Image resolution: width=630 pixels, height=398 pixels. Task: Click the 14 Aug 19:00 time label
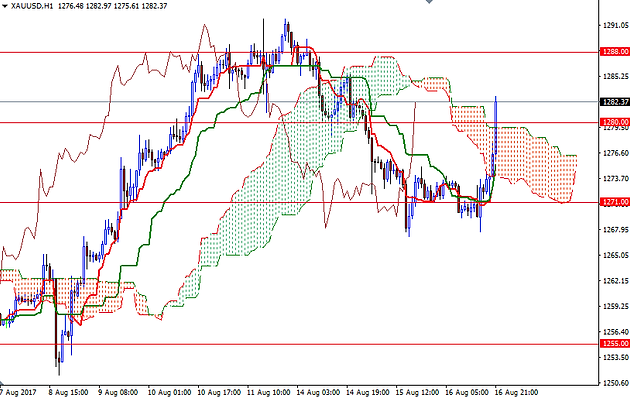368,392
